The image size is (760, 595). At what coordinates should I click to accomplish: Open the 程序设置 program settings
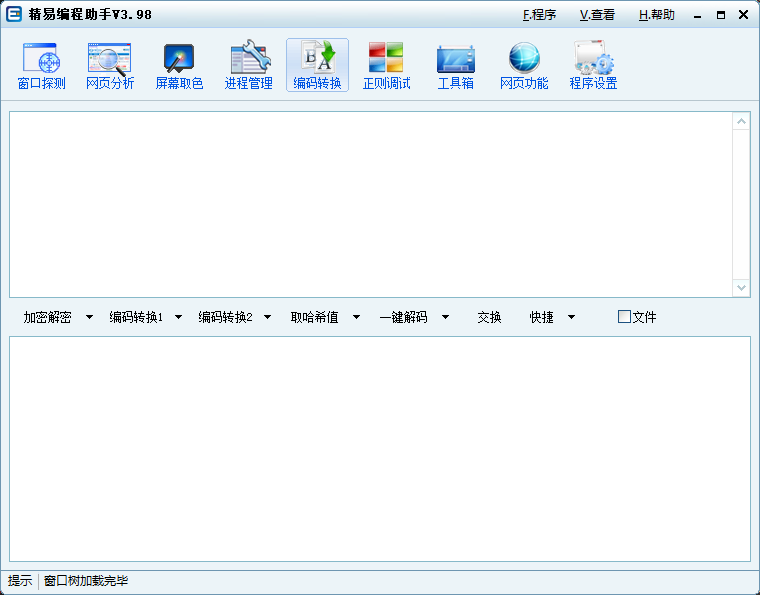(x=593, y=65)
